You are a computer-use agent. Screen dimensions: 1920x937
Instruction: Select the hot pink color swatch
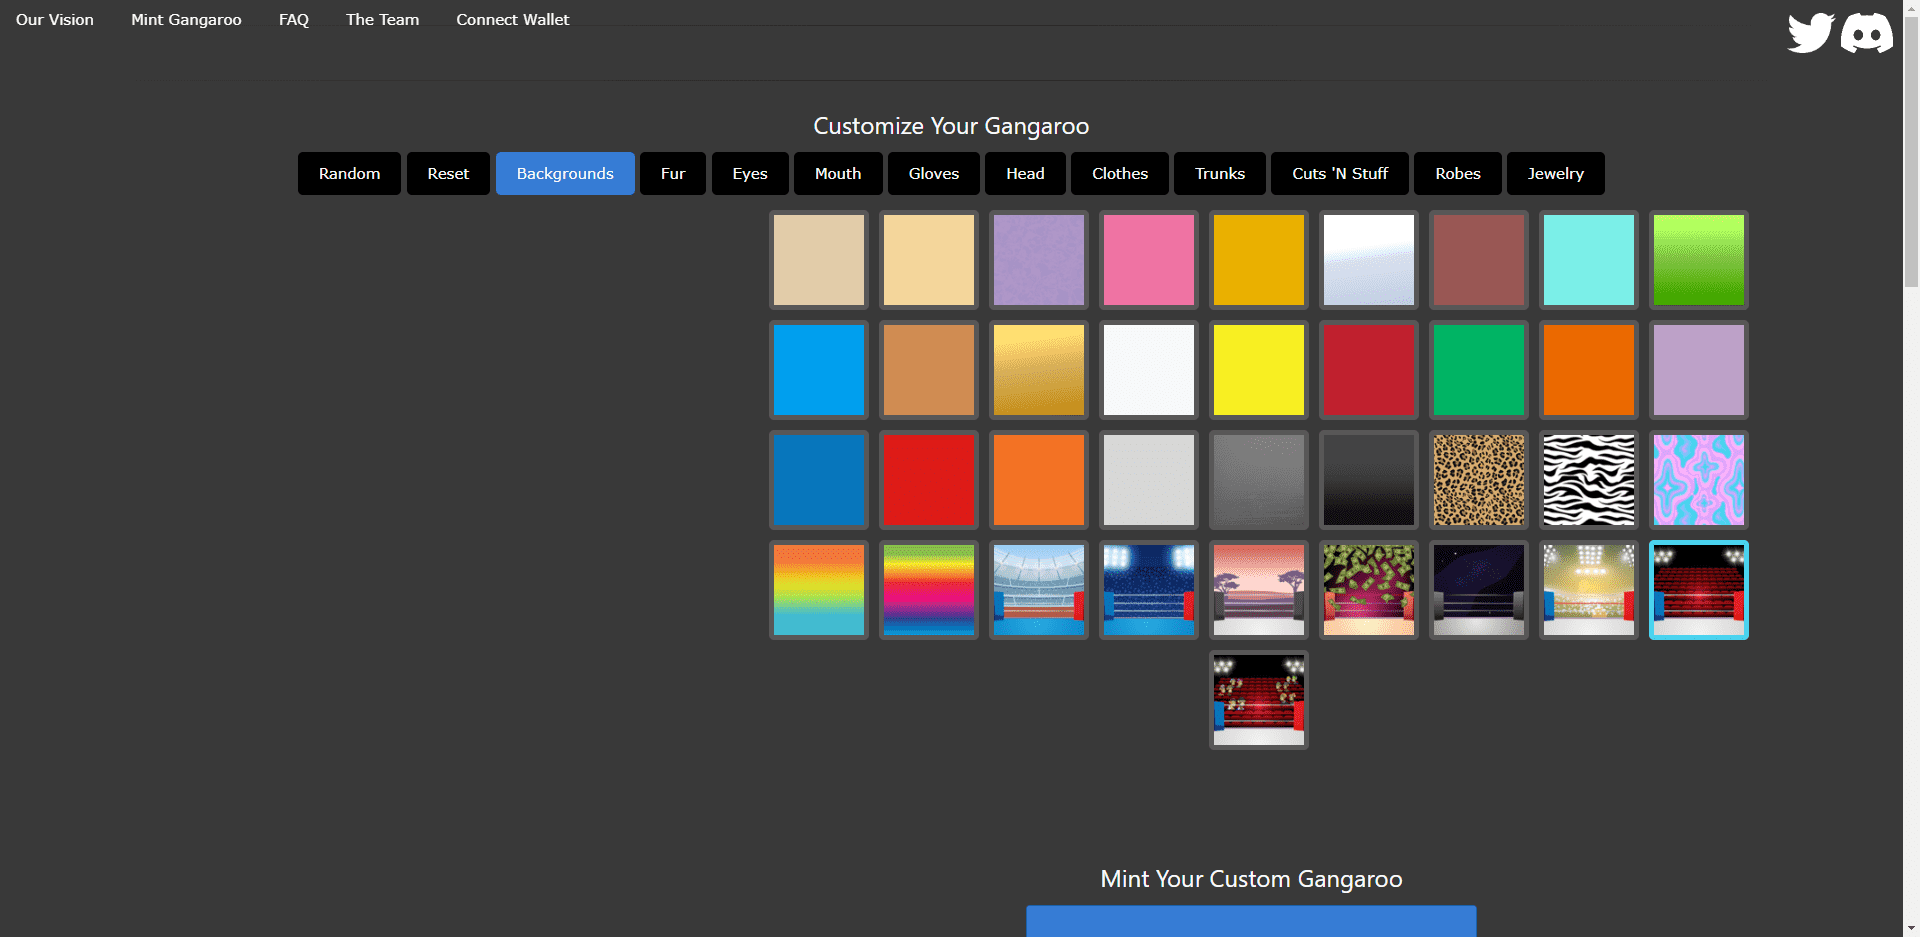[x=1148, y=260]
